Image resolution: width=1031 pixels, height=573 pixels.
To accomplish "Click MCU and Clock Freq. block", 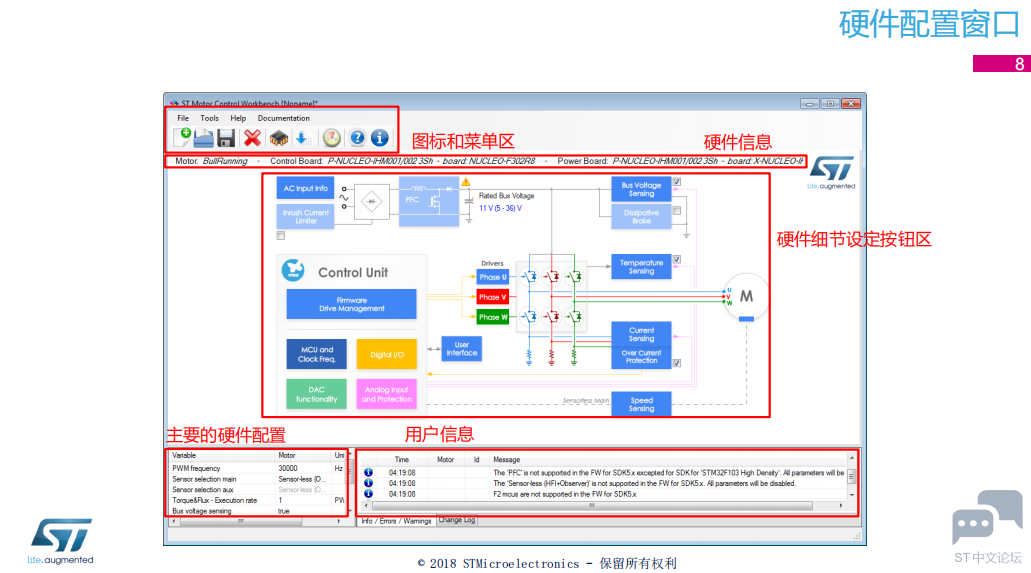I will click(x=316, y=354).
